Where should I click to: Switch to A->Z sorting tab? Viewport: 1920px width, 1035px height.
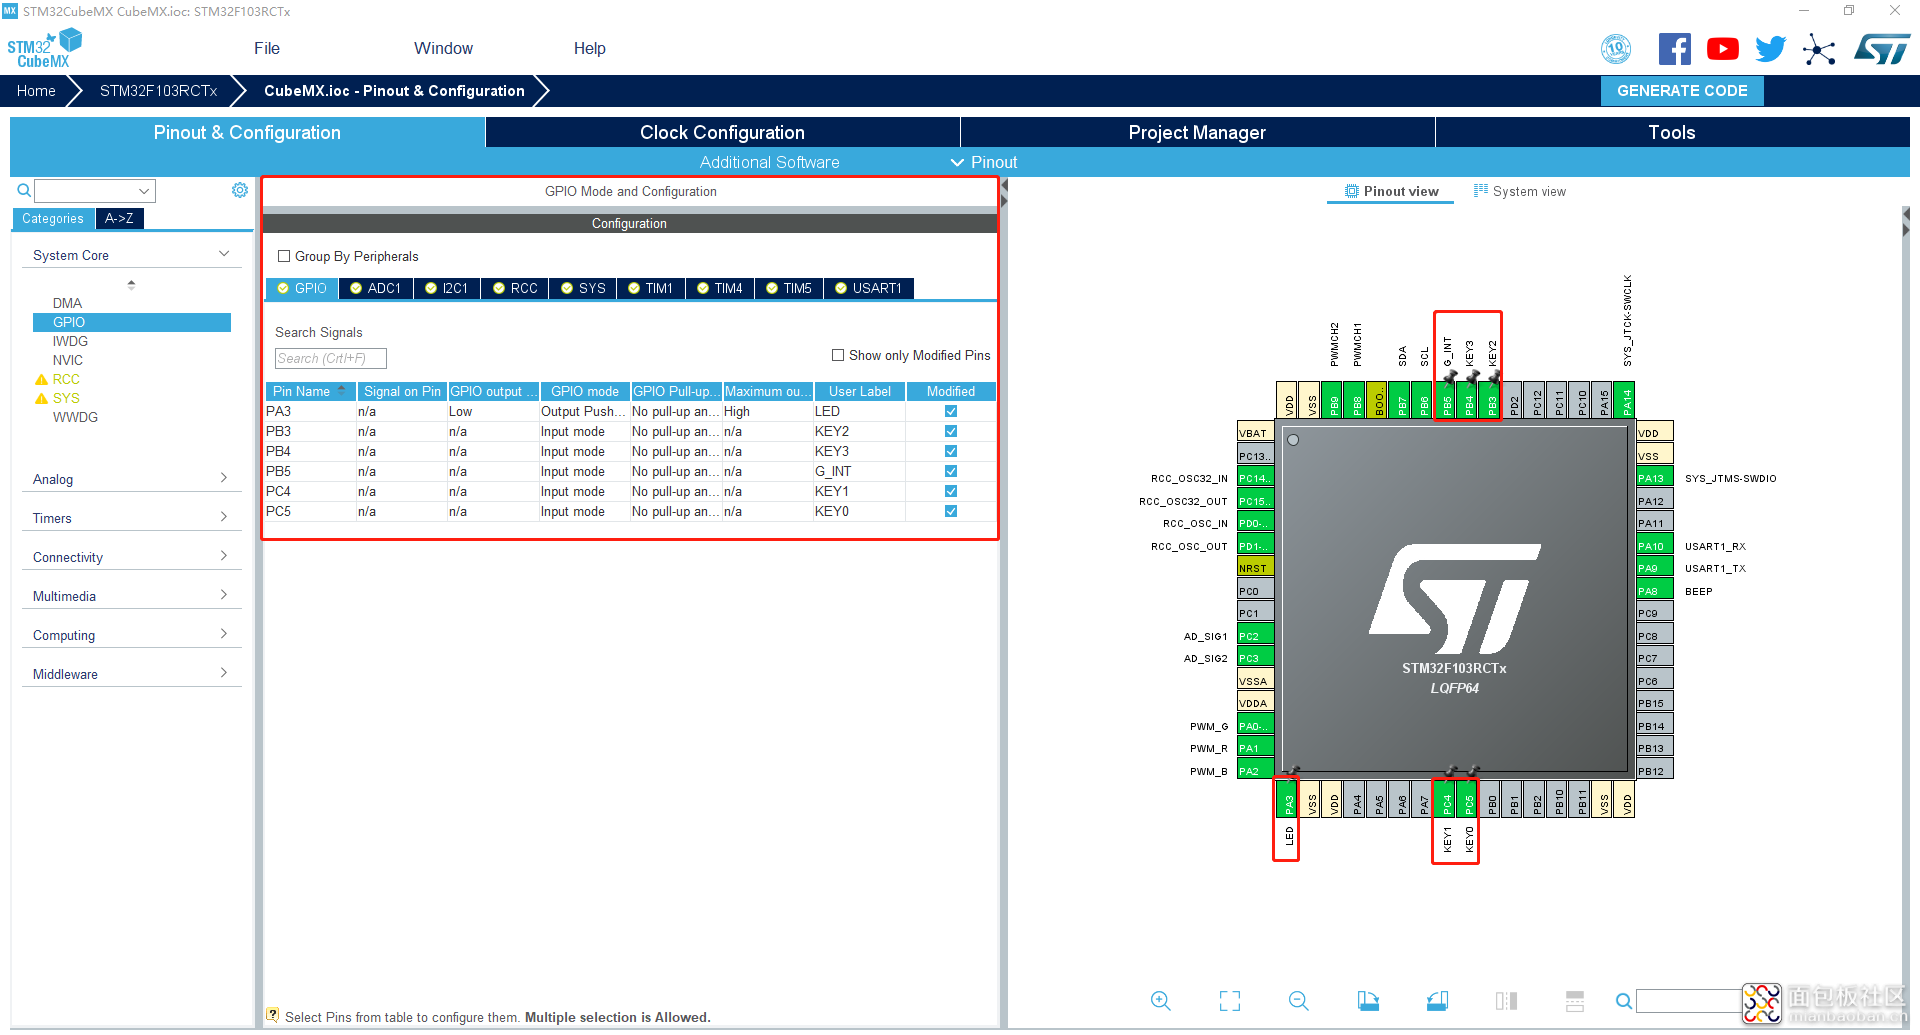coord(119,218)
